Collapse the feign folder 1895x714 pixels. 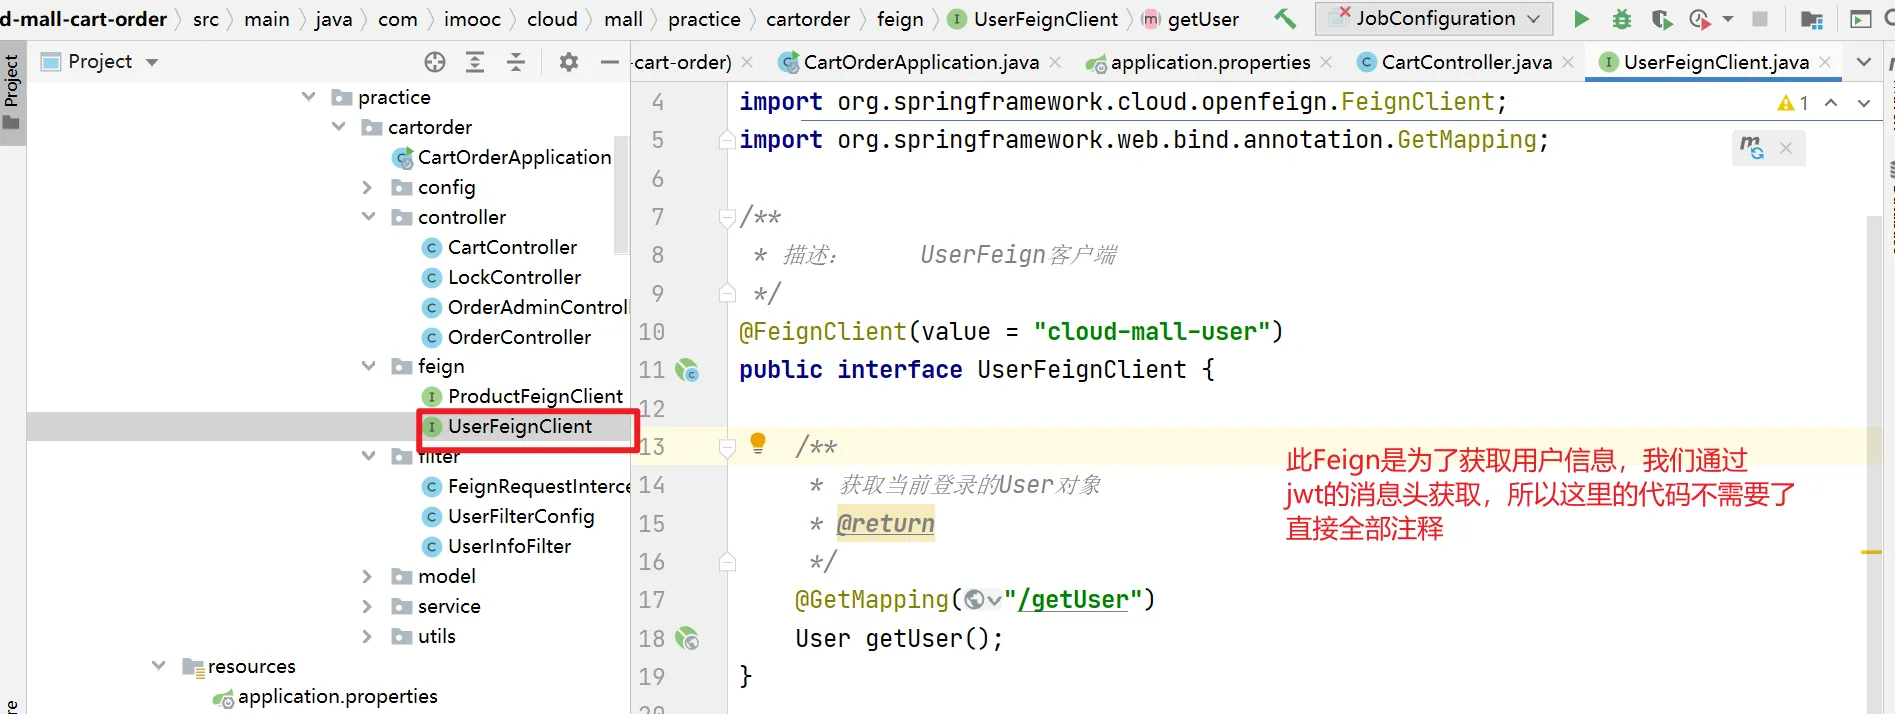coord(369,366)
